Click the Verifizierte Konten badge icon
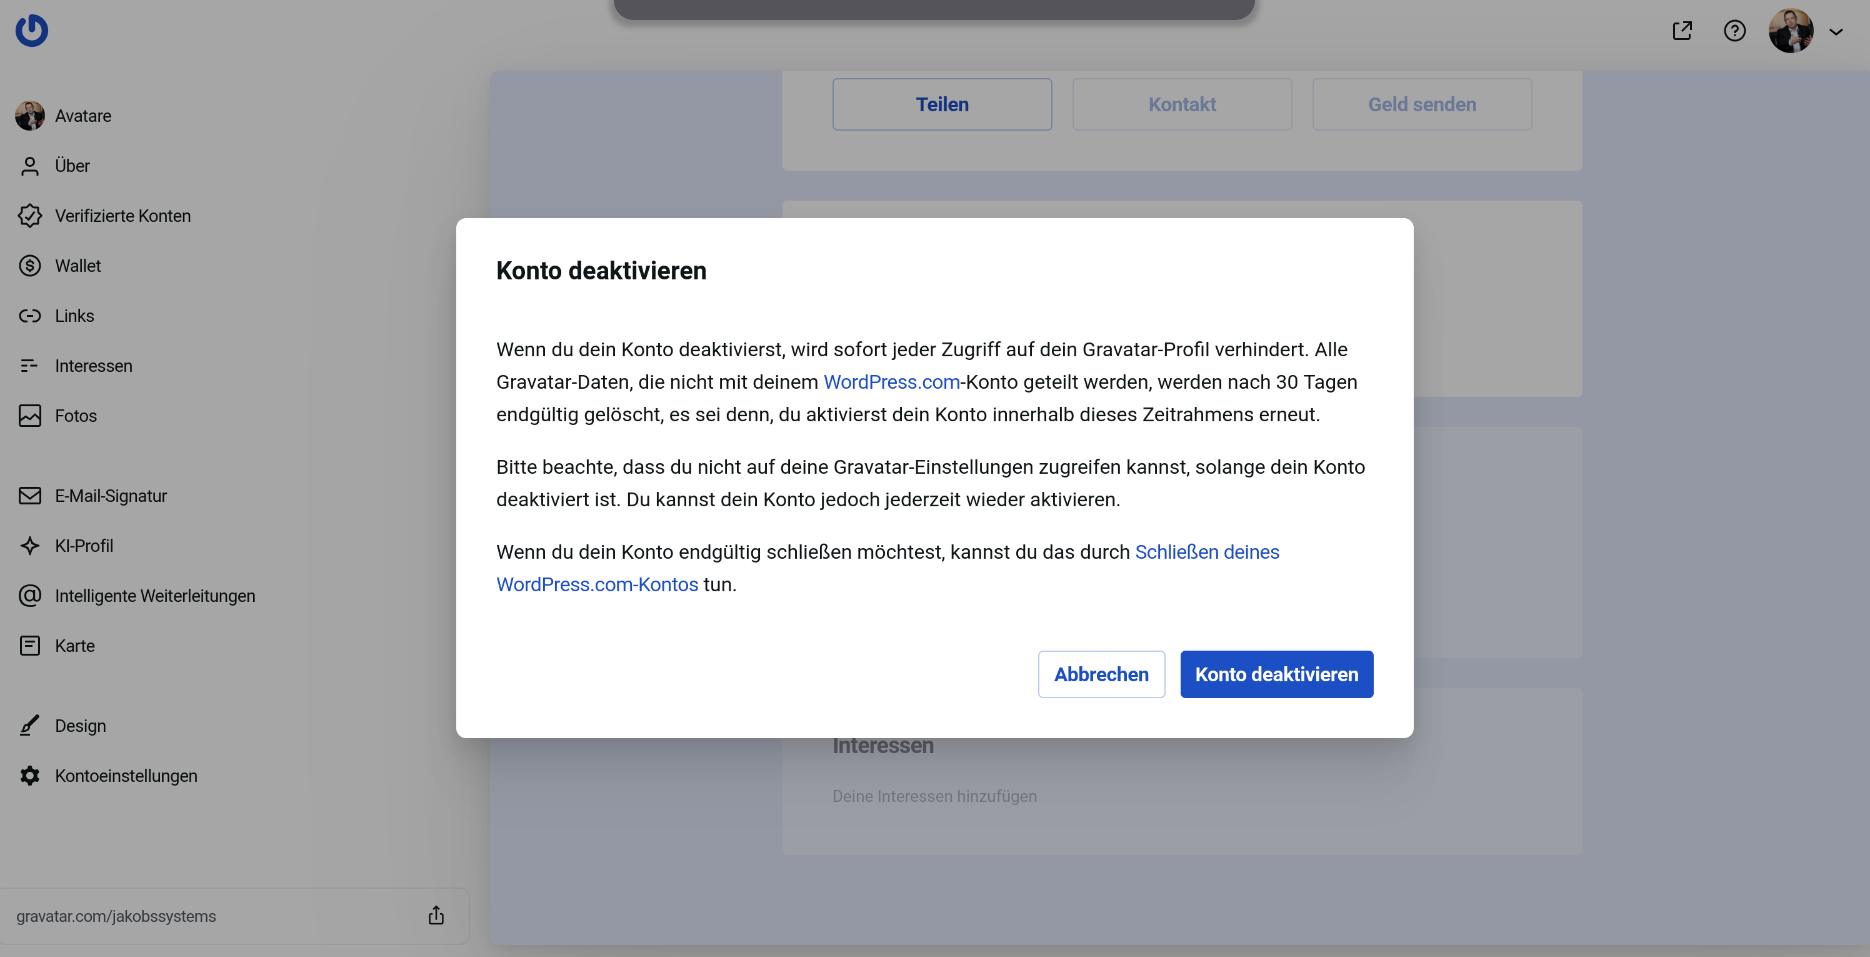 [x=30, y=216]
